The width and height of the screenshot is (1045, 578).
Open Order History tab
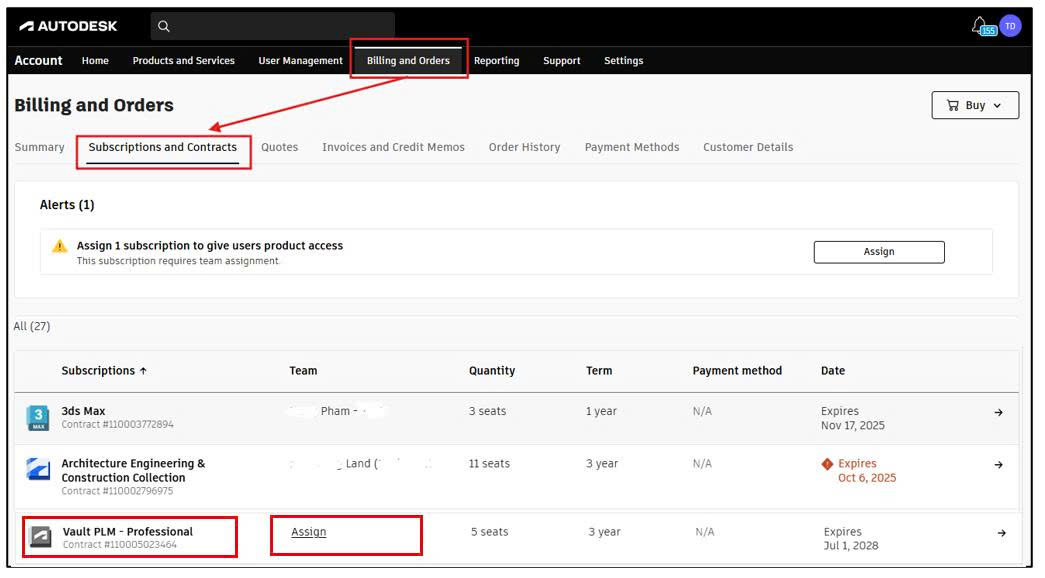[x=524, y=147]
